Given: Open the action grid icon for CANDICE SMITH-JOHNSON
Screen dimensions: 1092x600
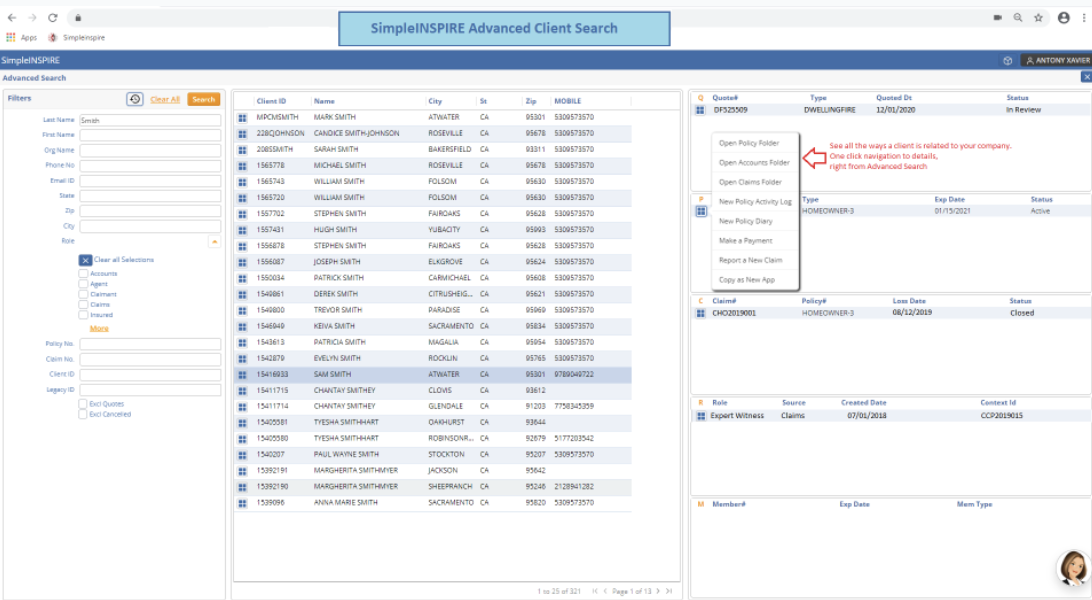Looking at the screenshot, I should click(x=242, y=134).
